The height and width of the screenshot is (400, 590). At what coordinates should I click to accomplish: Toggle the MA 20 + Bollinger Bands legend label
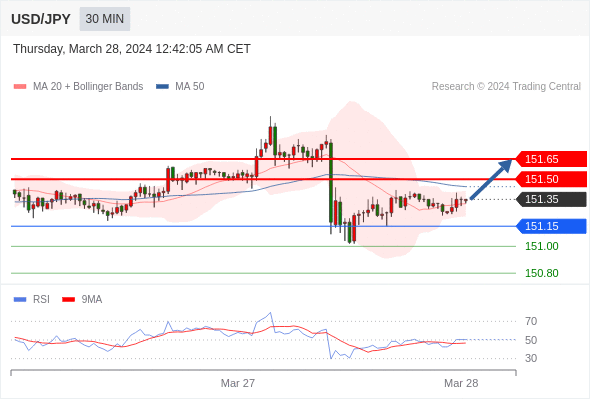88,87
